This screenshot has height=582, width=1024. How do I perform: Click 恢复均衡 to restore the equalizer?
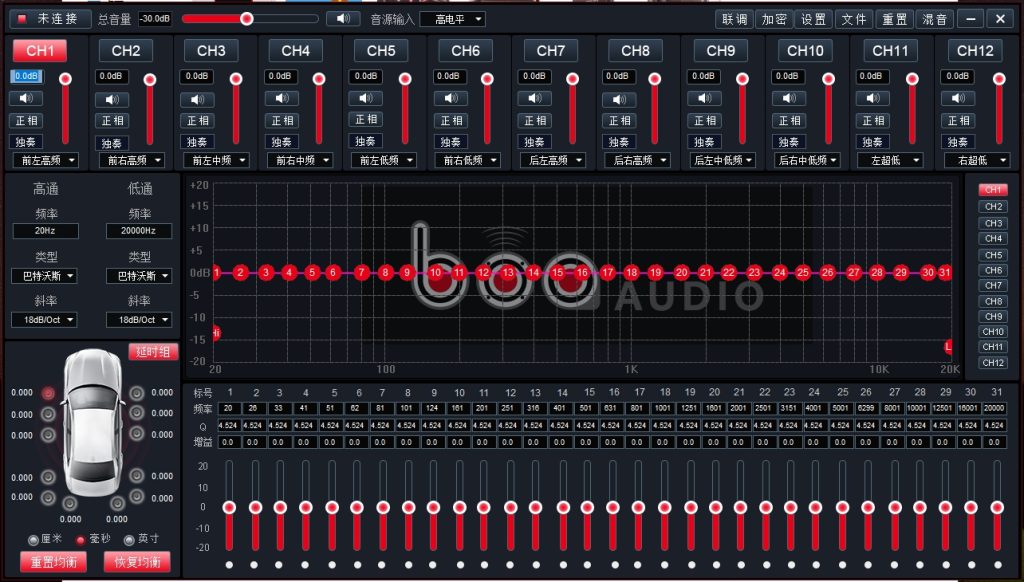(137, 562)
